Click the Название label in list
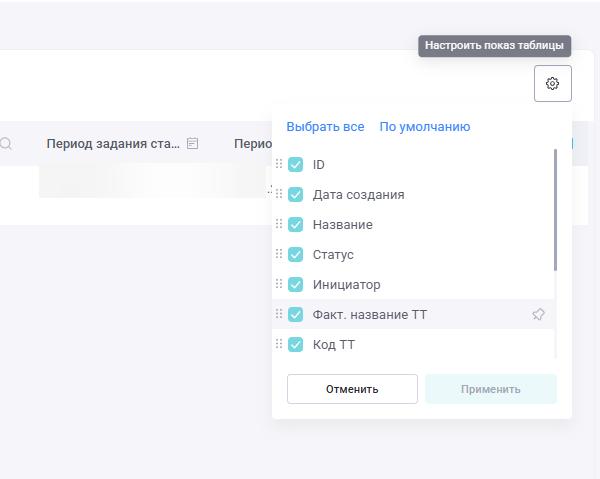 [342, 225]
